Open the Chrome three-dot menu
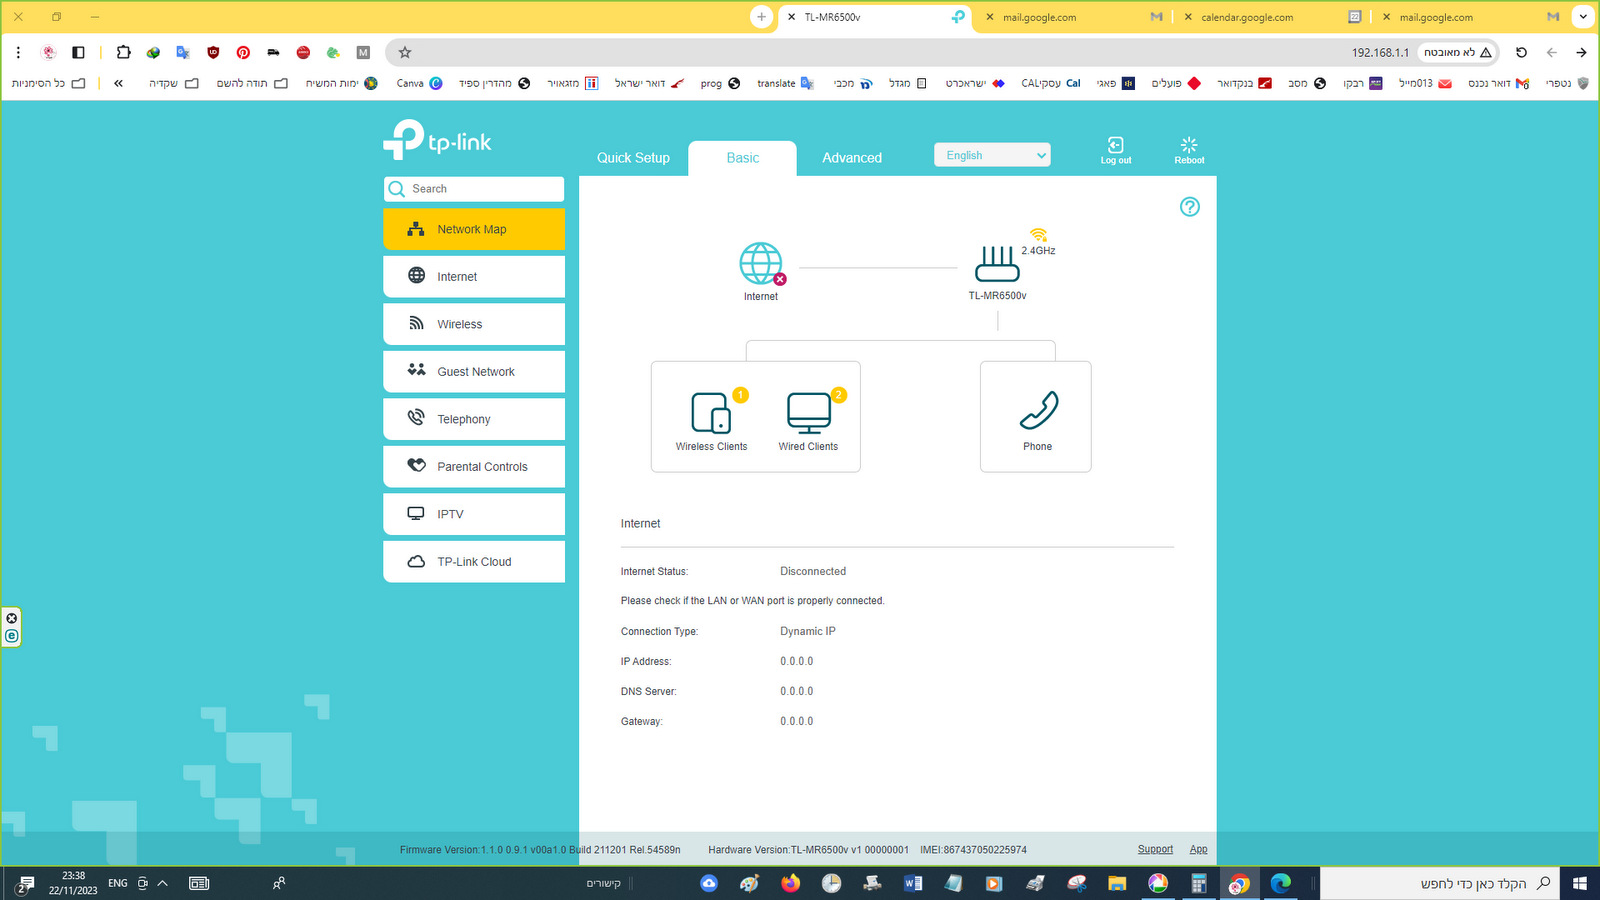 (x=18, y=53)
